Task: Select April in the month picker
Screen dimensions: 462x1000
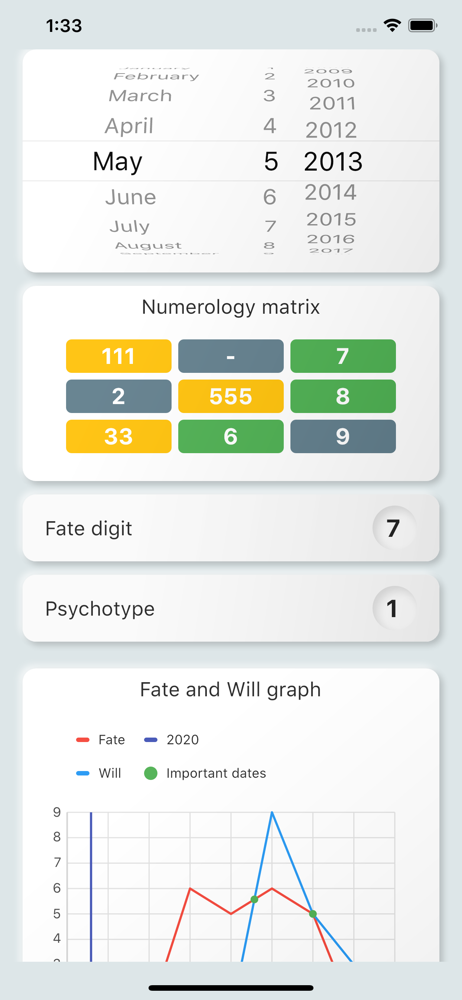Action: (129, 126)
